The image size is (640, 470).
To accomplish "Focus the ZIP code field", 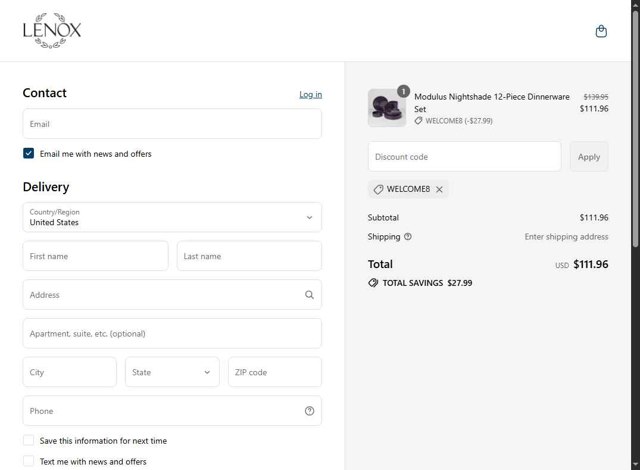I will 275,372.
